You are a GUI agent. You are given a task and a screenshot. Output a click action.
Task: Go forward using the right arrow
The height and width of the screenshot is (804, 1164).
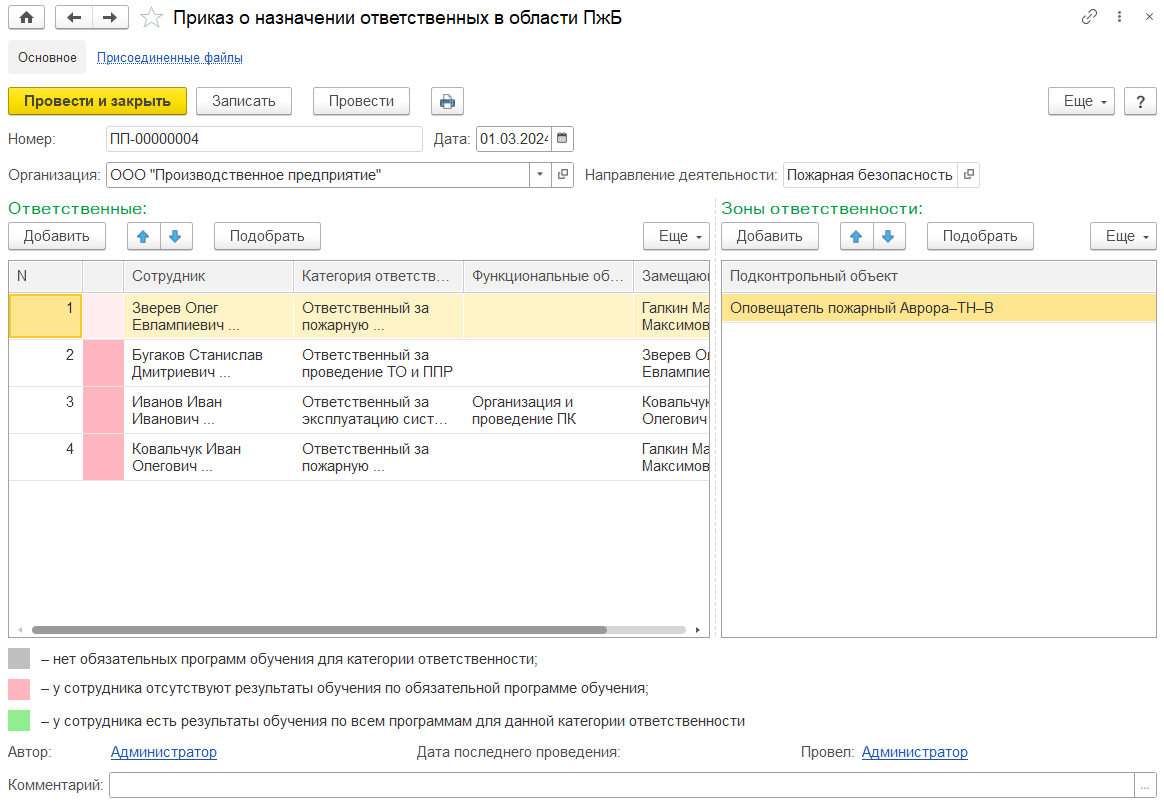point(110,18)
